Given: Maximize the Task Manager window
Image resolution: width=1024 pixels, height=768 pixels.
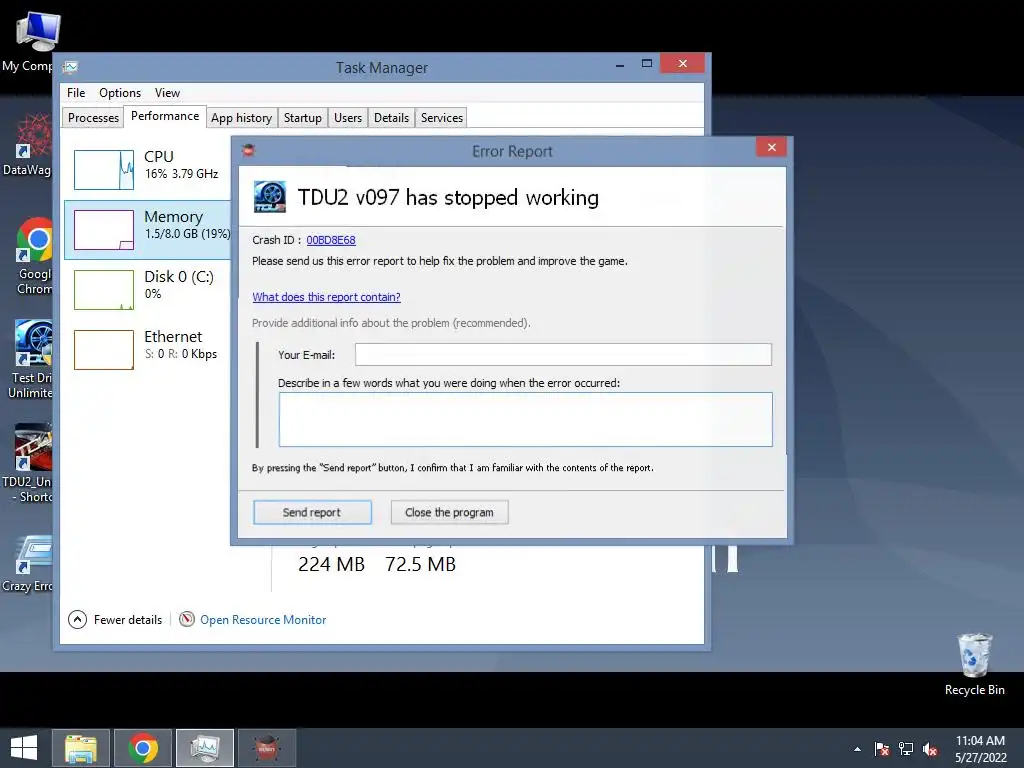Looking at the screenshot, I should [x=647, y=64].
